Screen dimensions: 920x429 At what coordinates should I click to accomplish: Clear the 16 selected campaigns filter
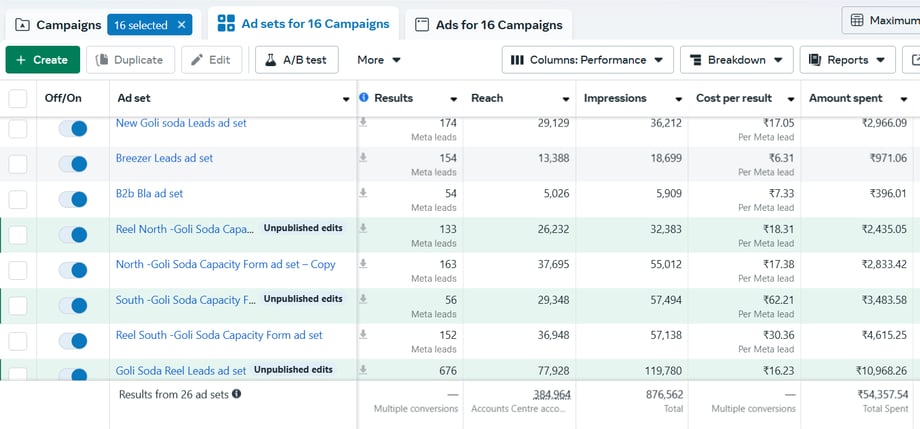[181, 25]
